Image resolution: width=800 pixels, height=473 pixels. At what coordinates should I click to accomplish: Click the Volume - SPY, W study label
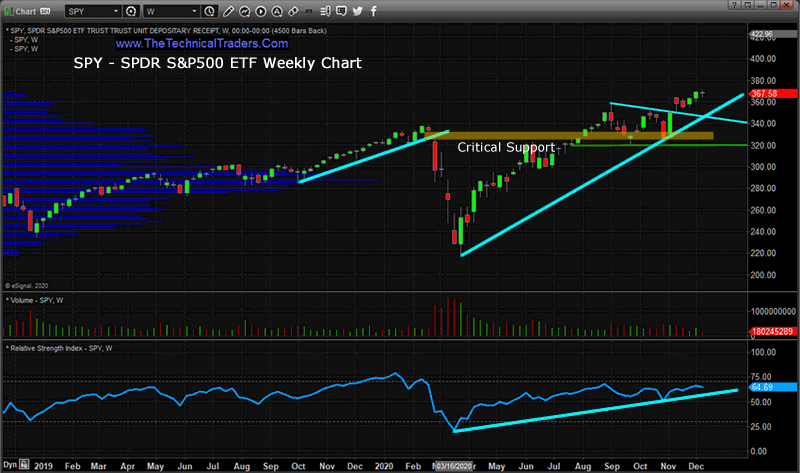(x=35, y=300)
